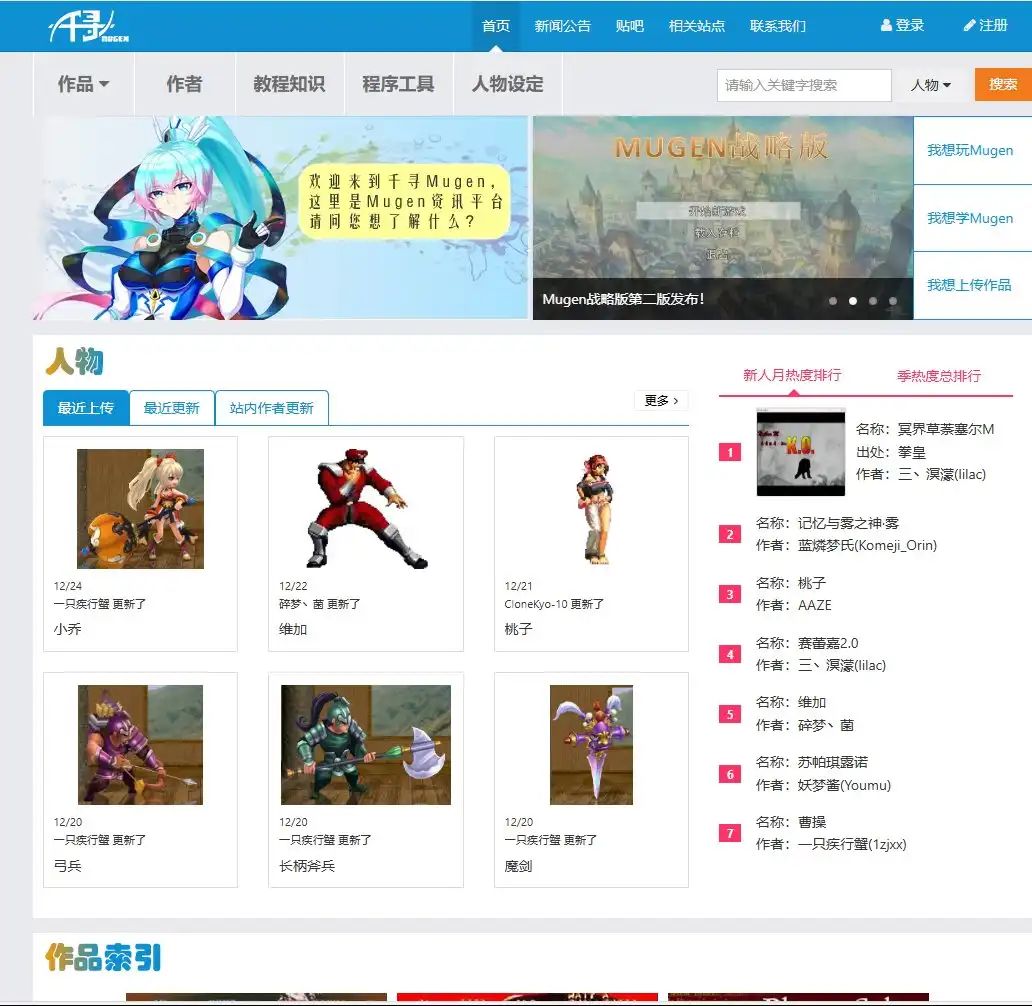Open the rank 1 冥界草莽塞尔M thumbnail
Image resolution: width=1032 pixels, height=1006 pixels.
[801, 452]
